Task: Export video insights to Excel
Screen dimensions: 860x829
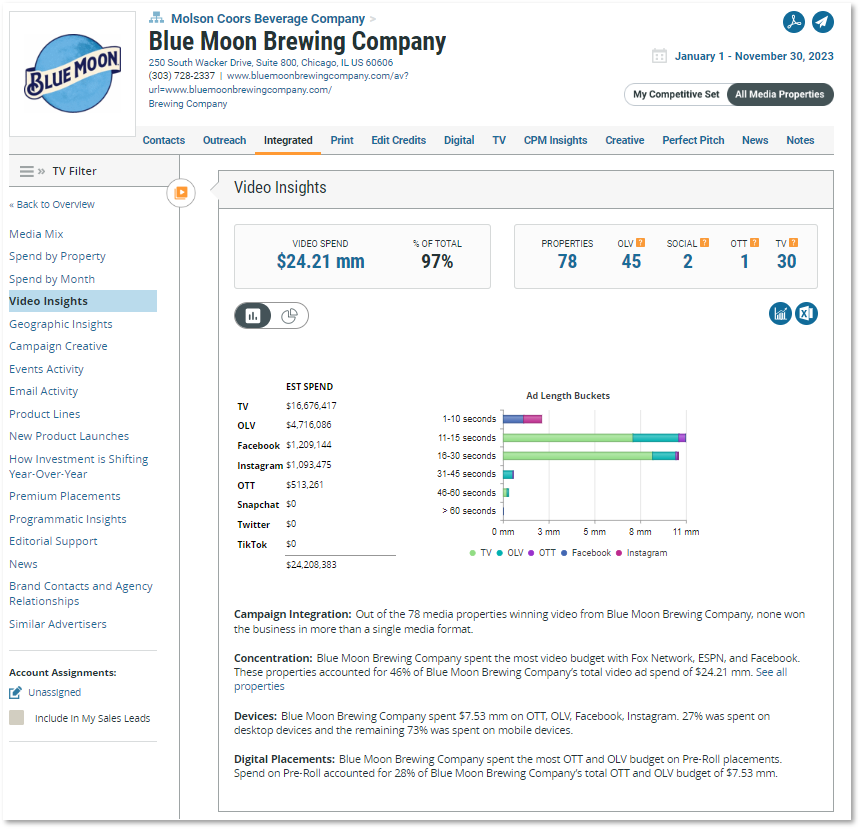Action: point(806,314)
